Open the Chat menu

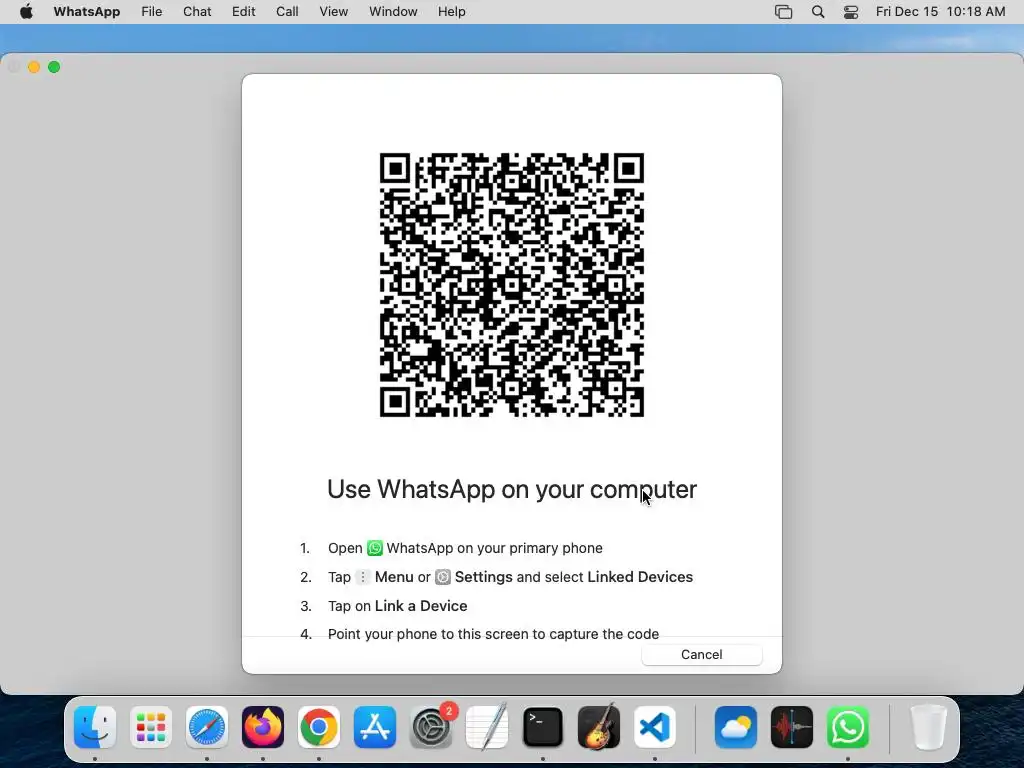click(x=197, y=12)
